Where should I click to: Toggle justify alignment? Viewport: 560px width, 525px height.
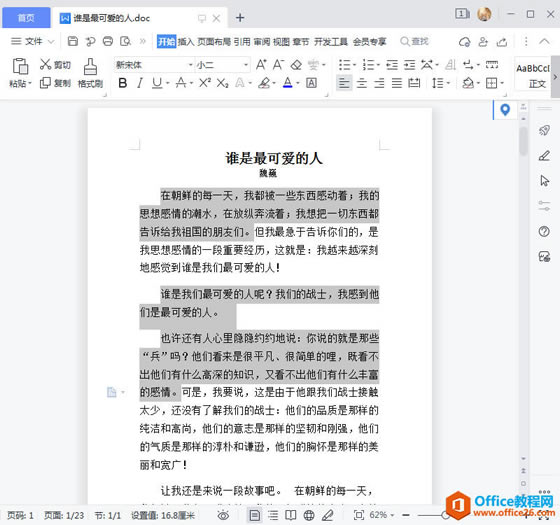(397, 83)
